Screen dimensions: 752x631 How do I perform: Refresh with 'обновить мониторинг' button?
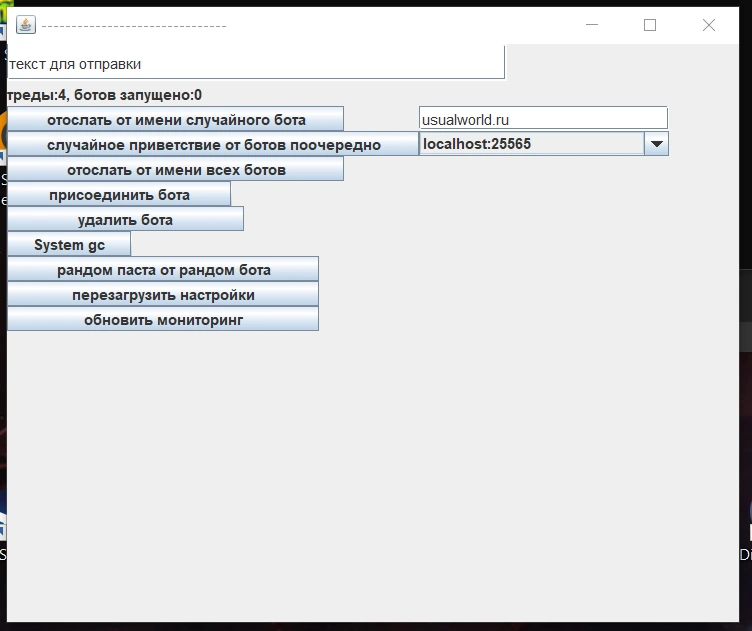click(163, 320)
